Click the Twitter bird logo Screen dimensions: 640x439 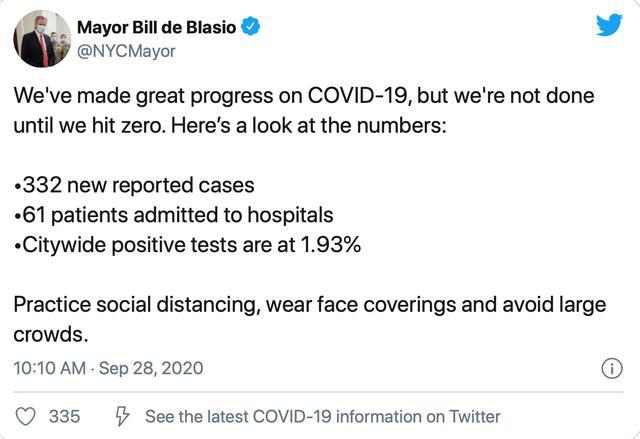(609, 25)
